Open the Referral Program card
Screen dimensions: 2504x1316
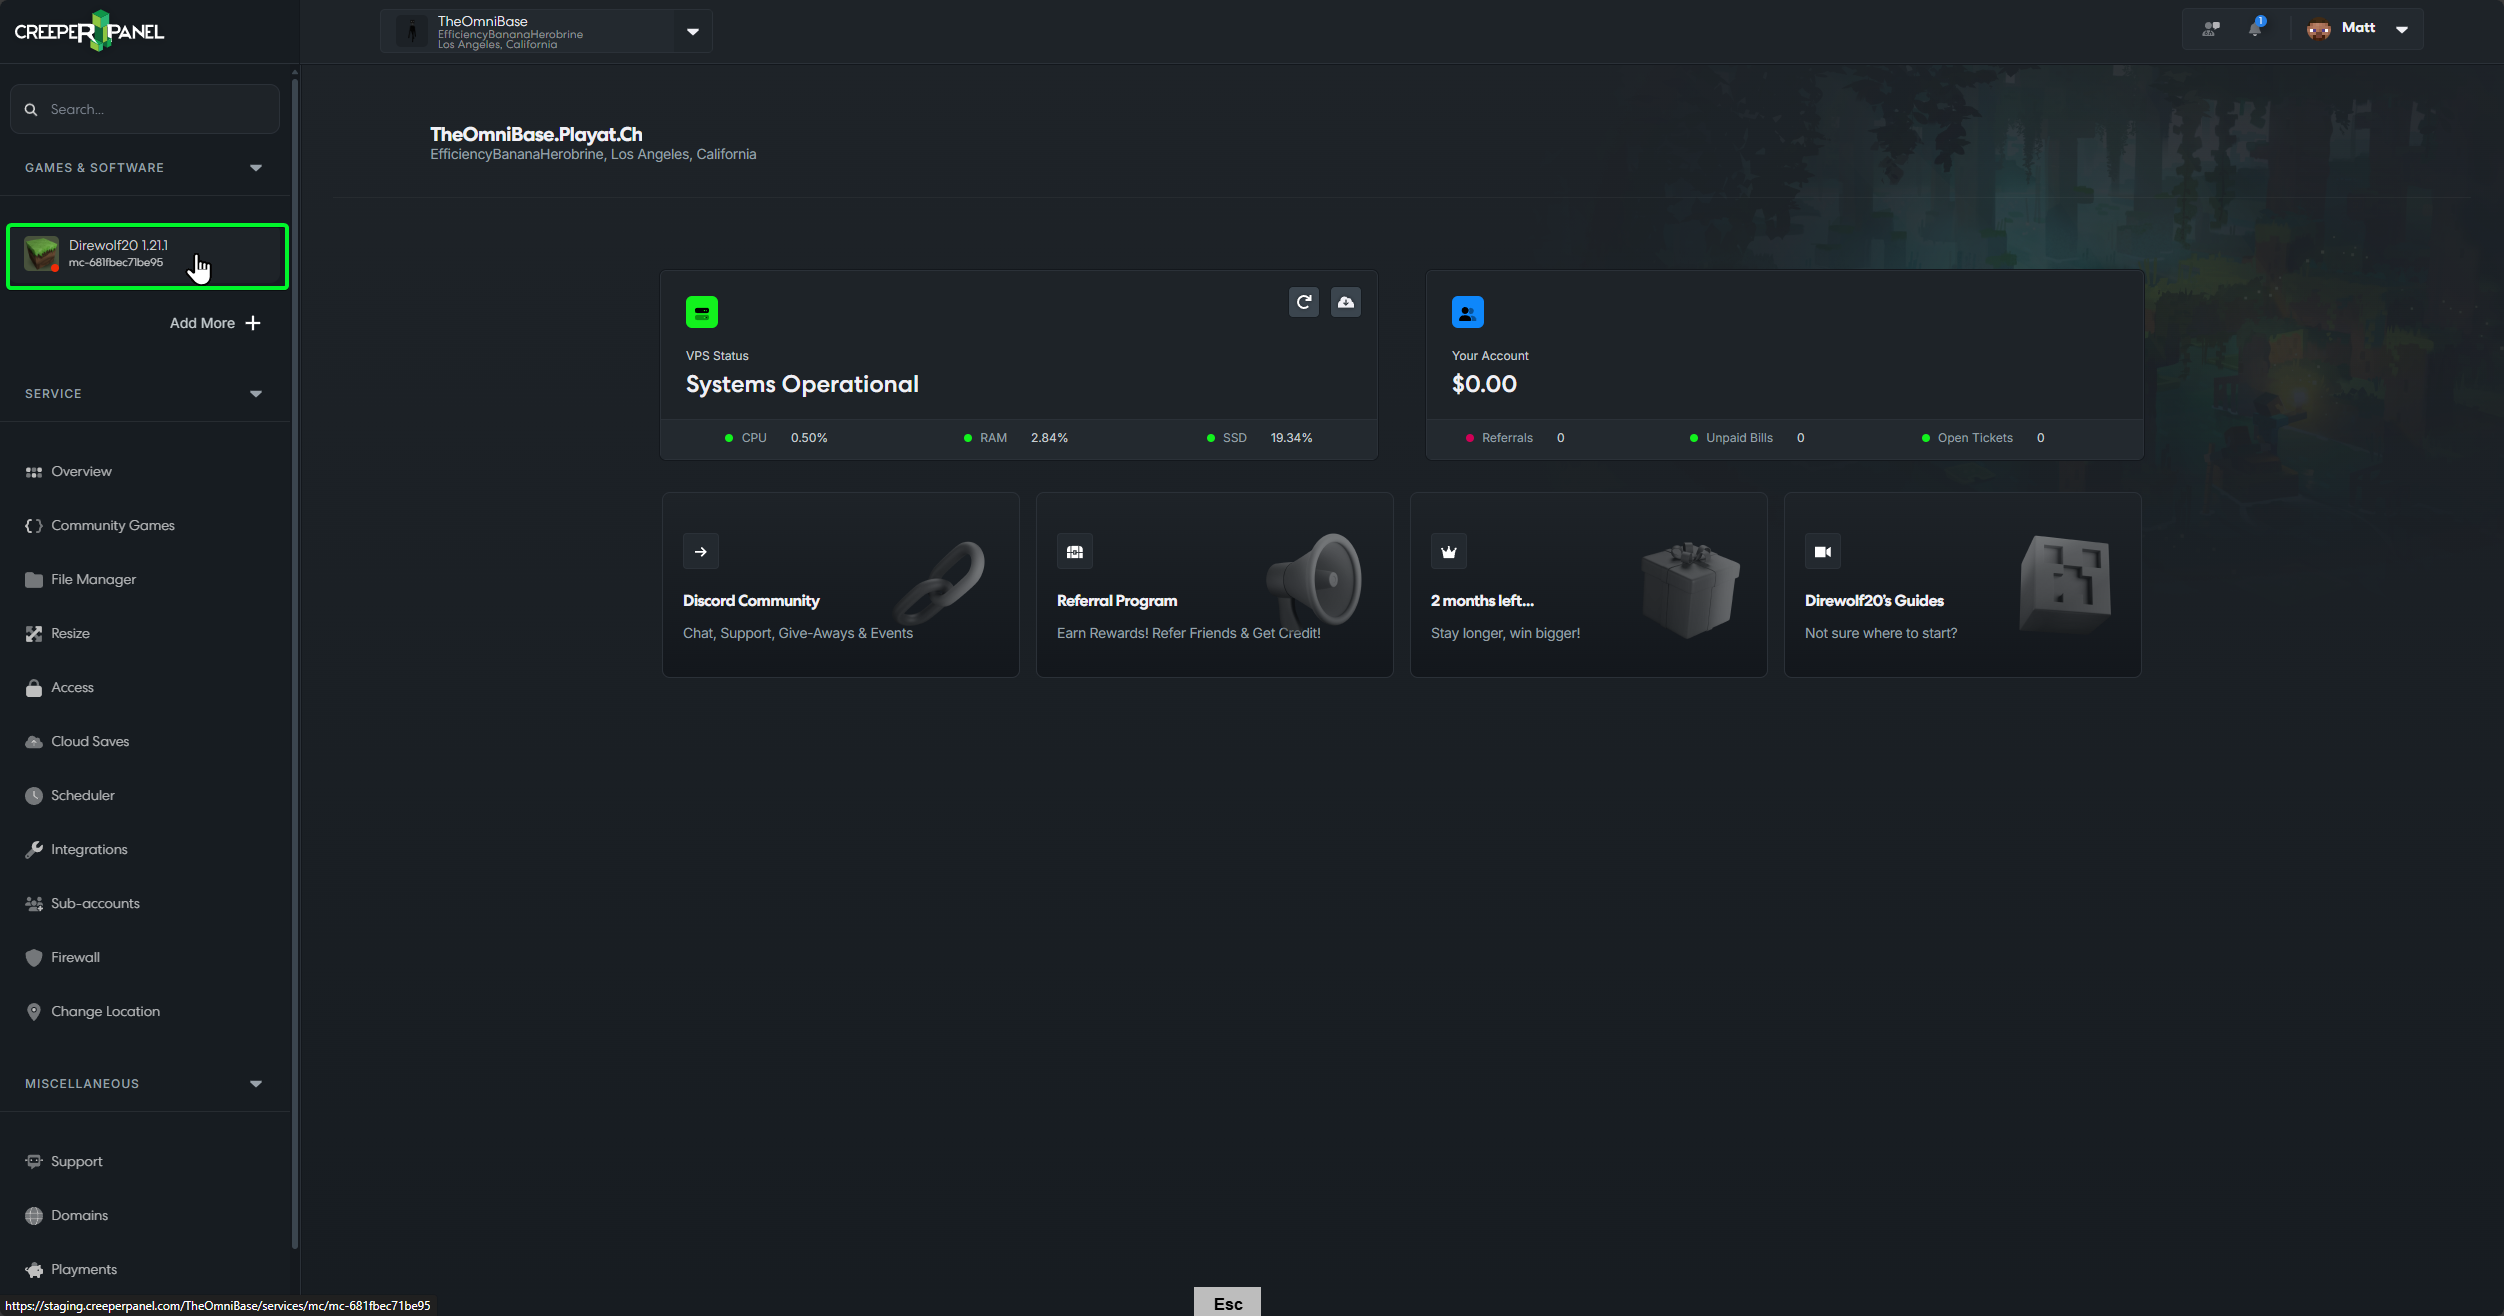pos(1214,585)
